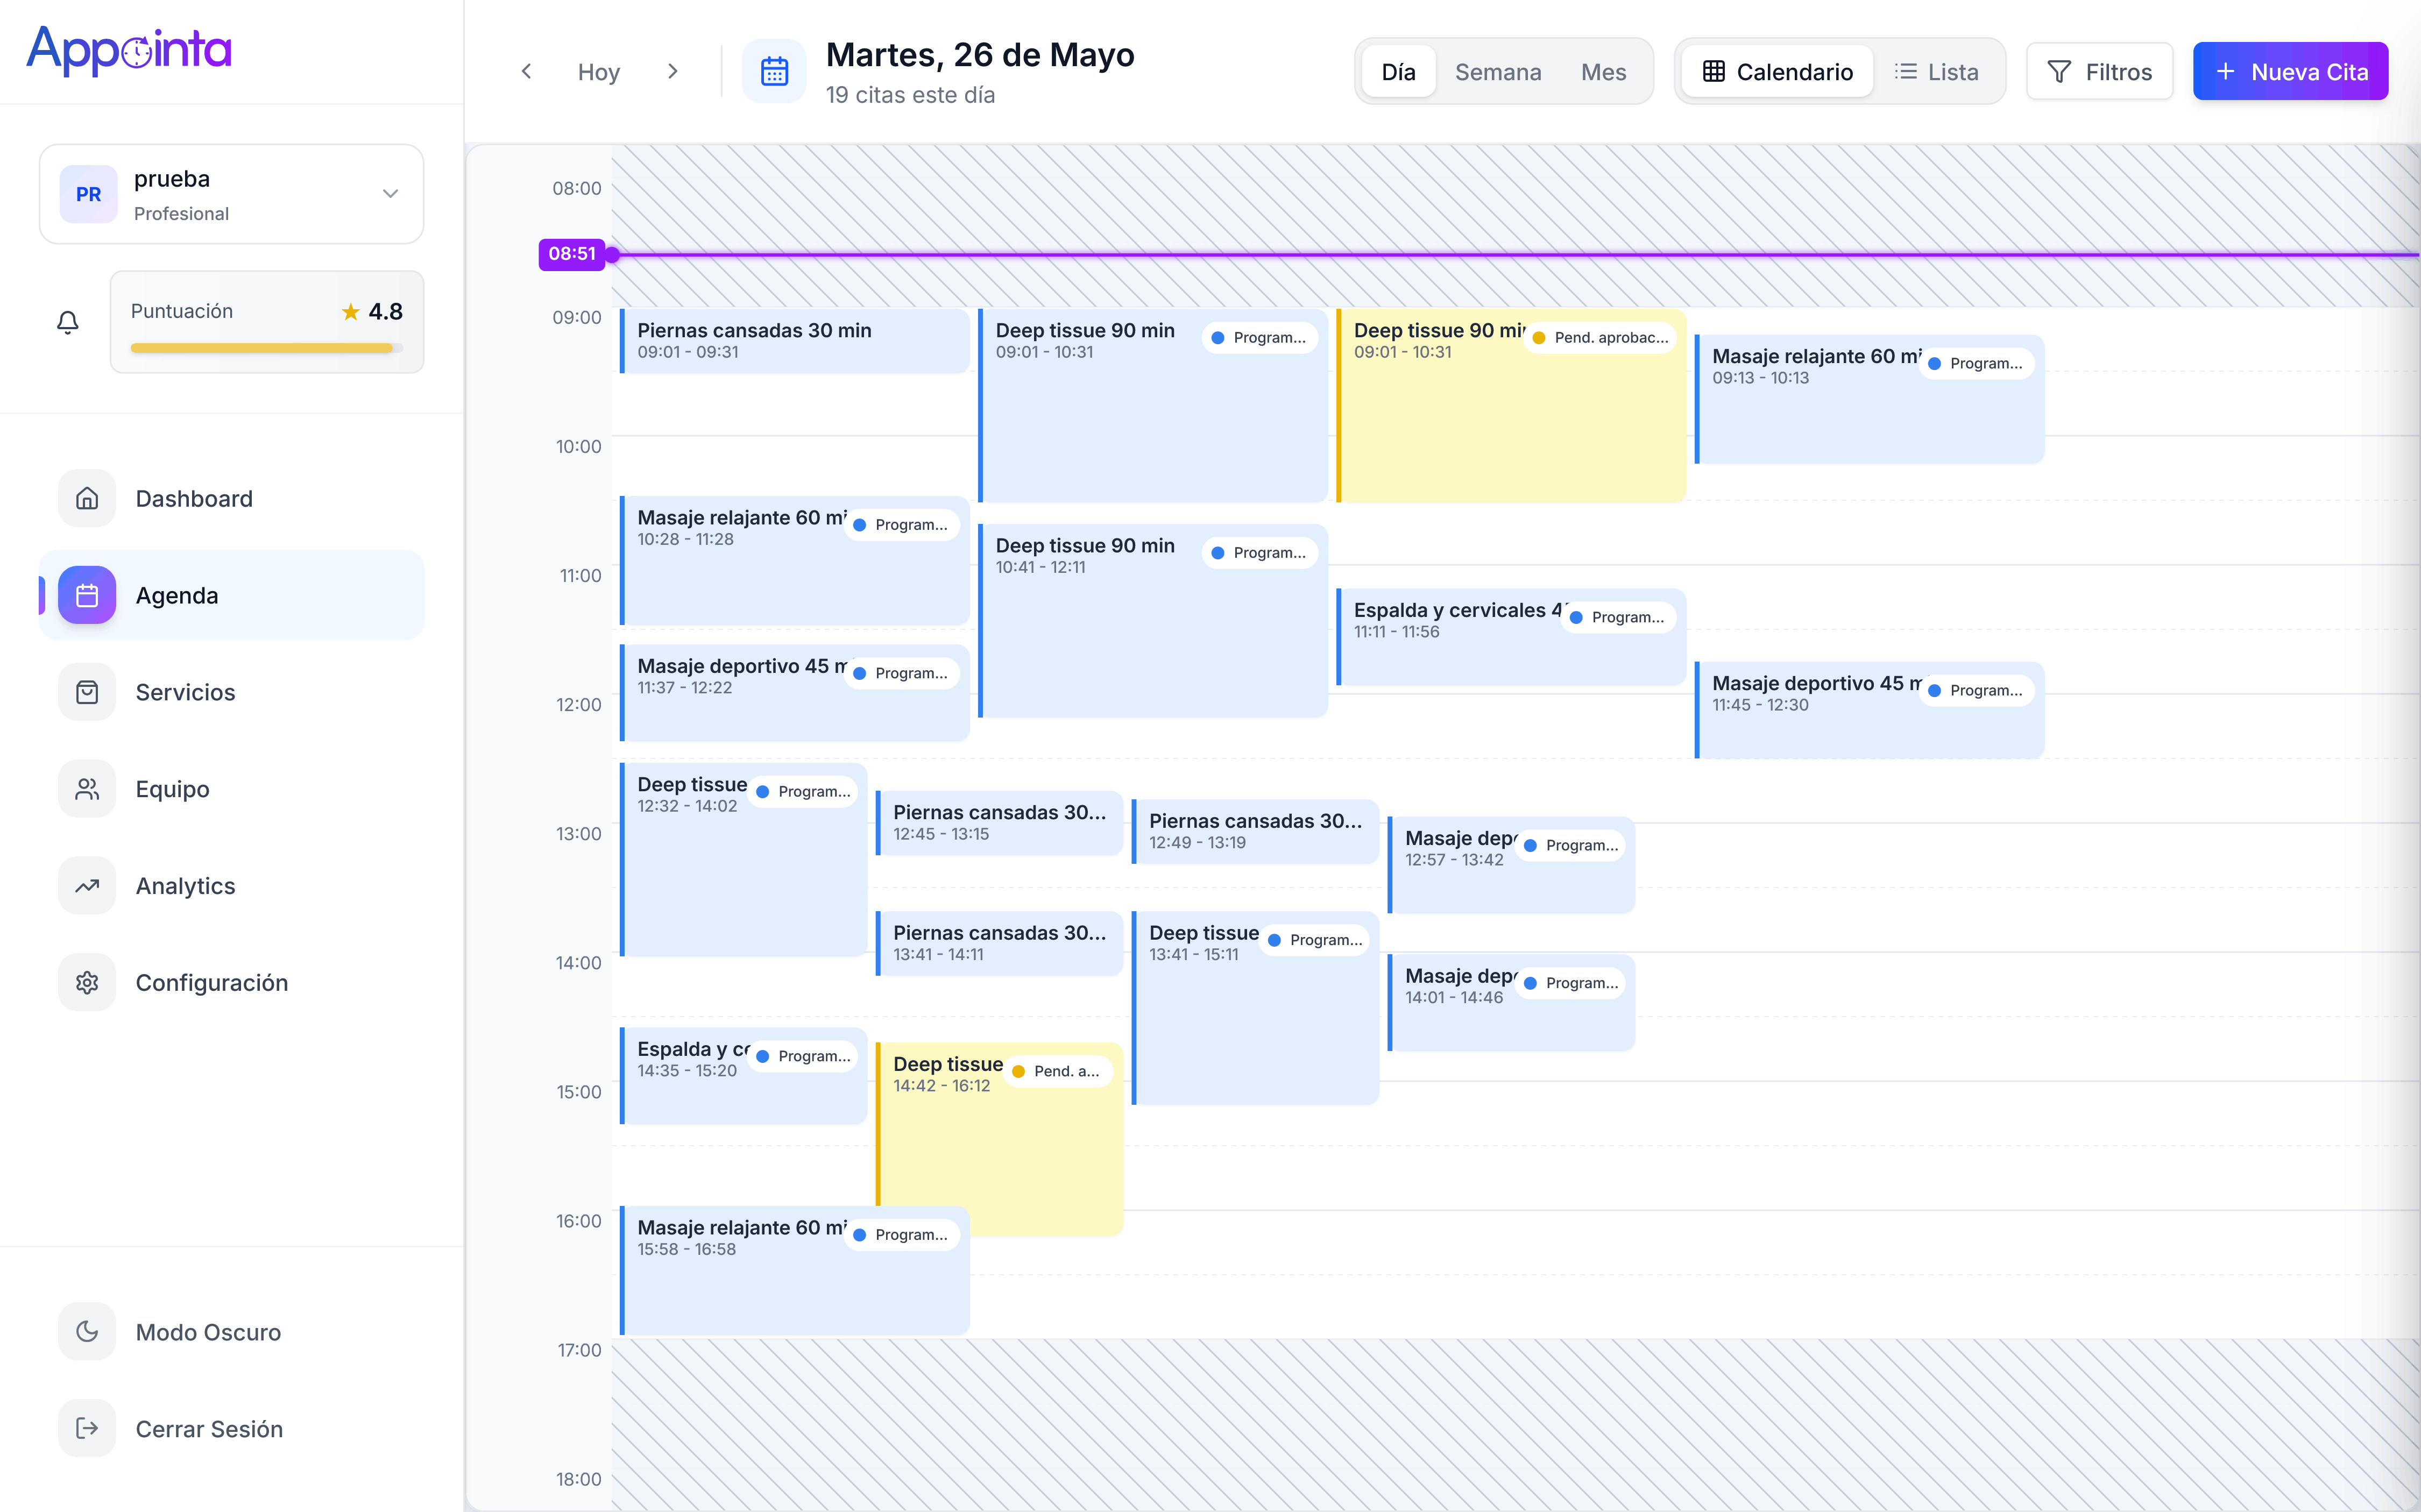This screenshot has width=2421, height=1512.
Task: Open Equipo menu item
Action: pyautogui.click(x=232, y=789)
